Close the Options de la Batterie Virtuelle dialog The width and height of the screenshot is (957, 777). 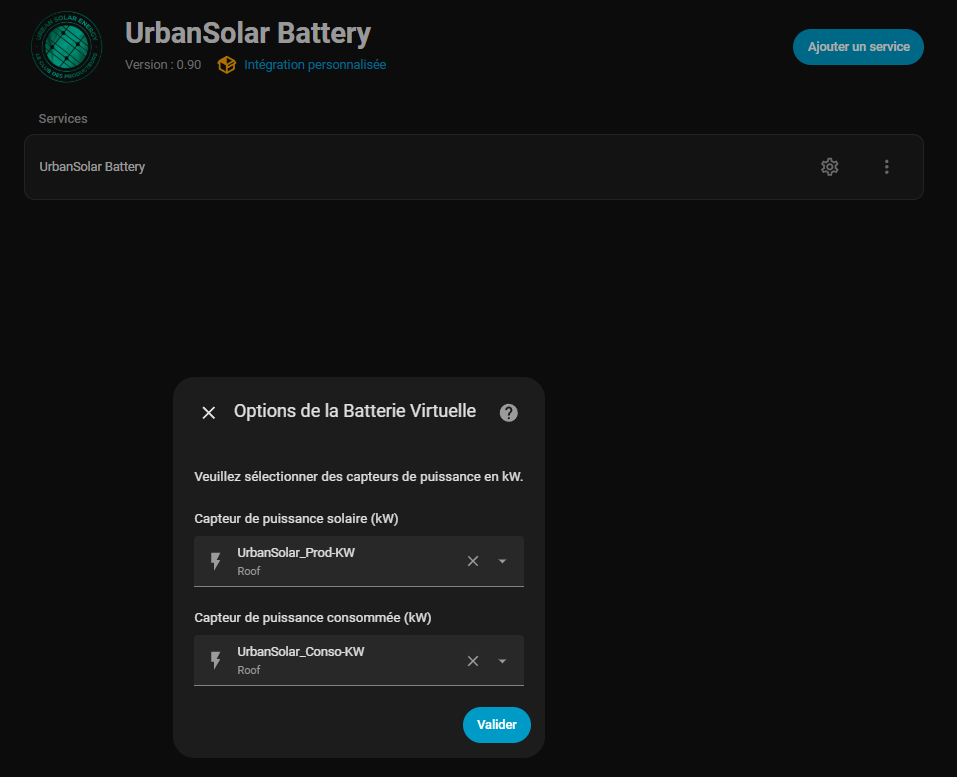pos(209,413)
